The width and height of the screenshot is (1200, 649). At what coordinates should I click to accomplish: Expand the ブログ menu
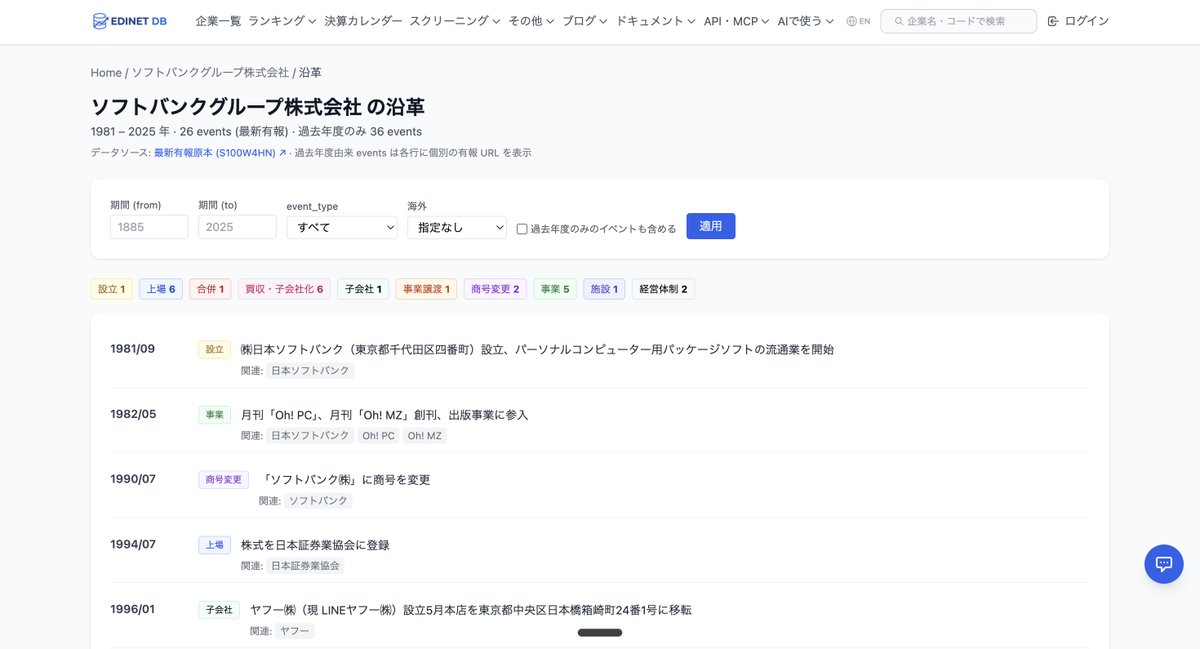click(x=585, y=21)
